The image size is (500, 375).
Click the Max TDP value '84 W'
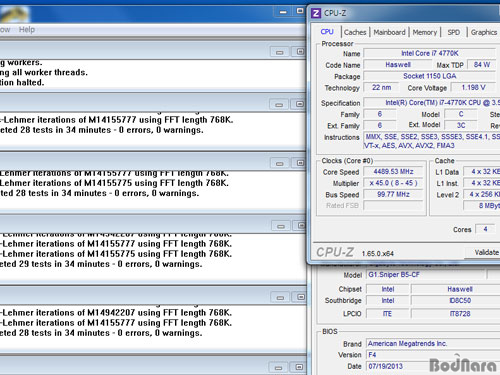[x=482, y=65]
